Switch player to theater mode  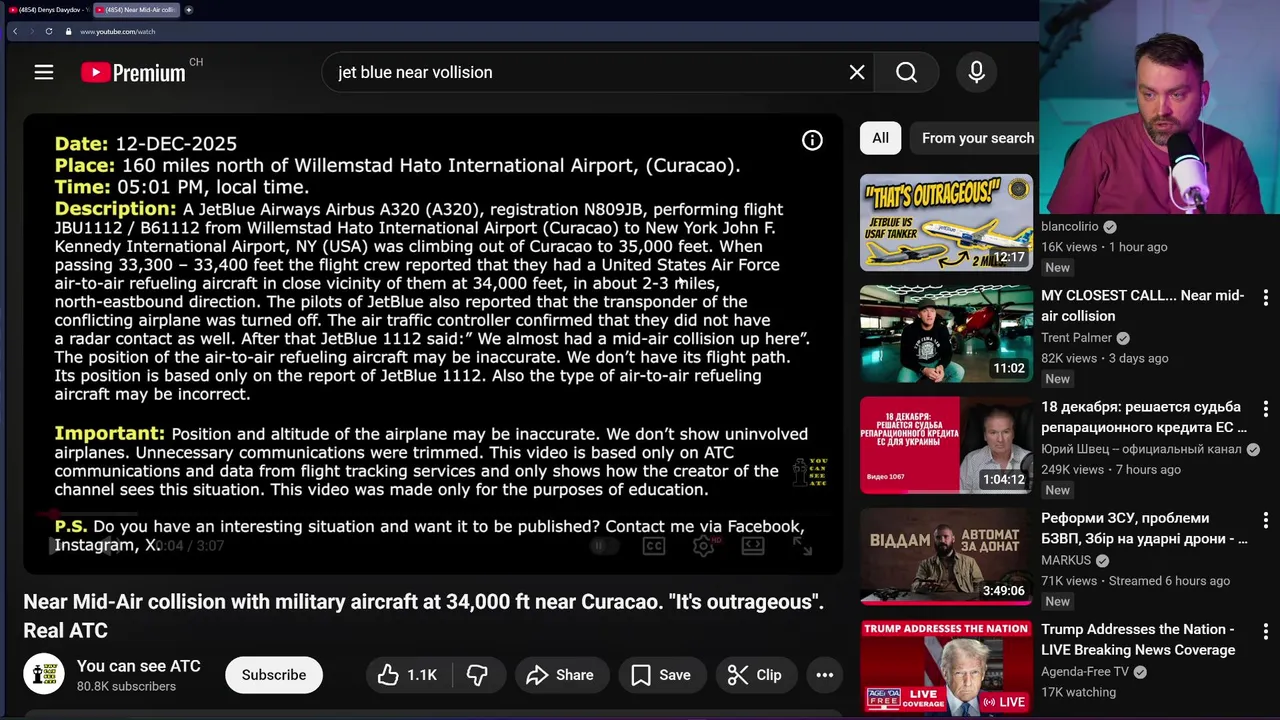pos(753,545)
